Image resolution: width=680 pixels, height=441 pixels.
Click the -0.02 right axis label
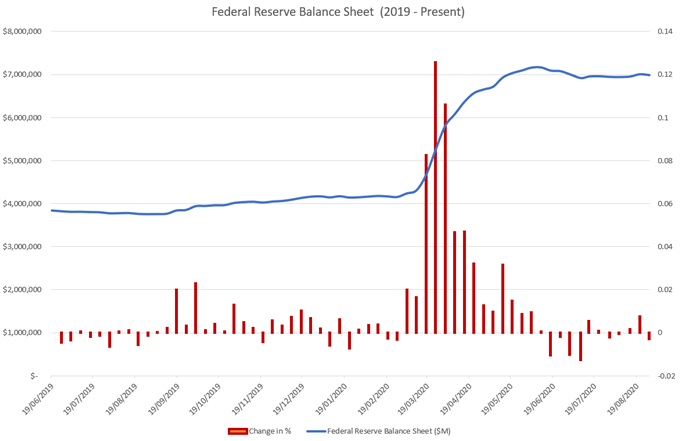666,376
